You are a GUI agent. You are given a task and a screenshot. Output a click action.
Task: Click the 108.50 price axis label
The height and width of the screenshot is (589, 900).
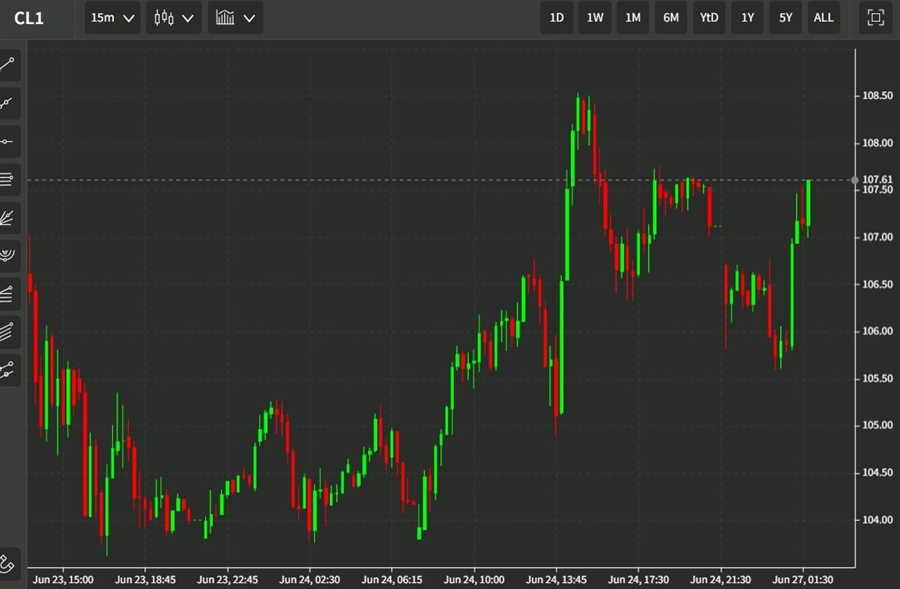click(877, 95)
